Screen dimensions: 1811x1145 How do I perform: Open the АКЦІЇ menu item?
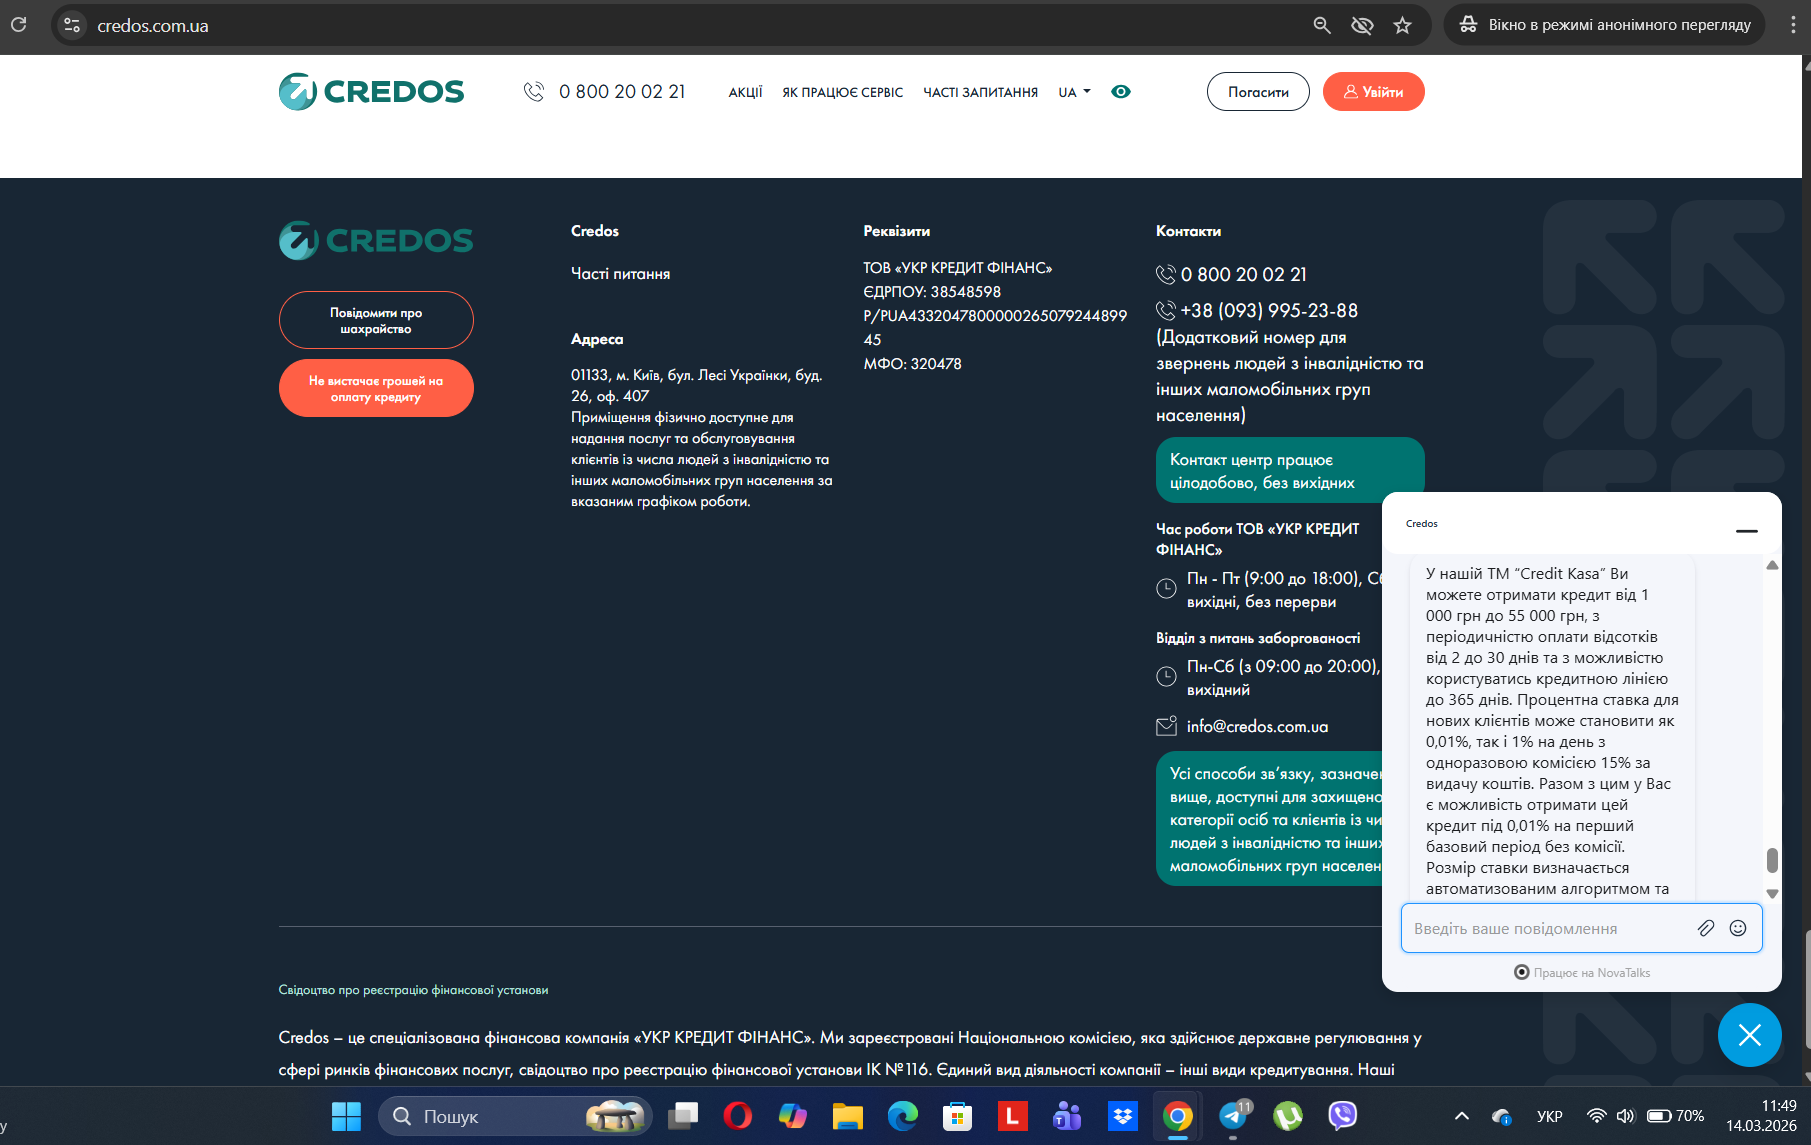[745, 92]
